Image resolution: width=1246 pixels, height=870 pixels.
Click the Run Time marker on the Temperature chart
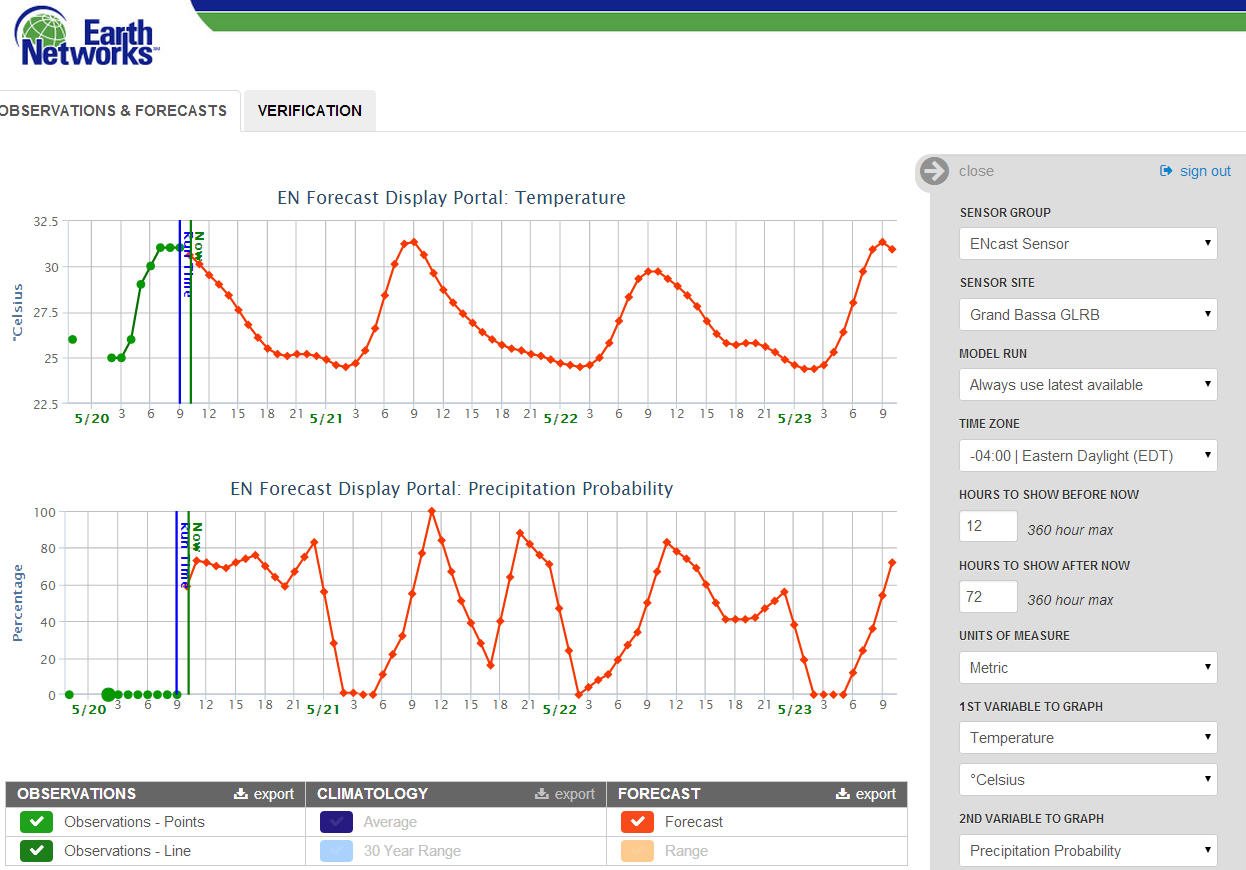[x=187, y=264]
